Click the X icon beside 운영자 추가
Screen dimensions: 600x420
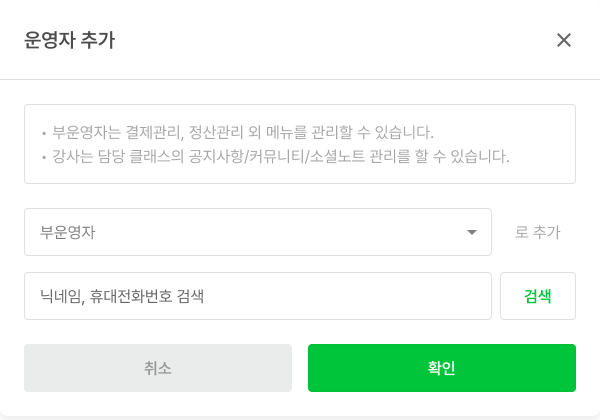563,40
